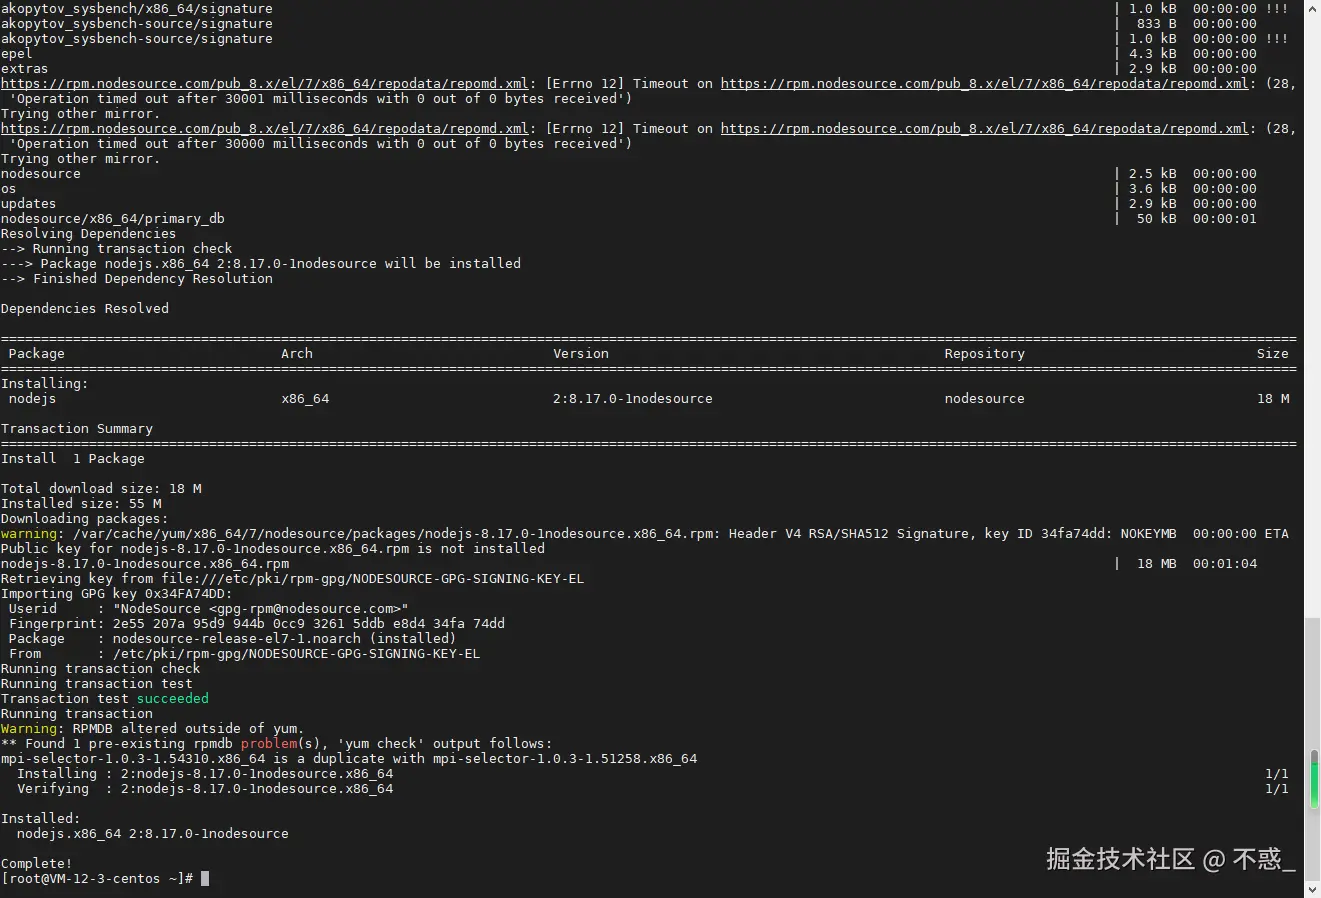Click the 'extras' repository line
Screen dimensions: 1321x898
pyautogui.click(x=25, y=69)
